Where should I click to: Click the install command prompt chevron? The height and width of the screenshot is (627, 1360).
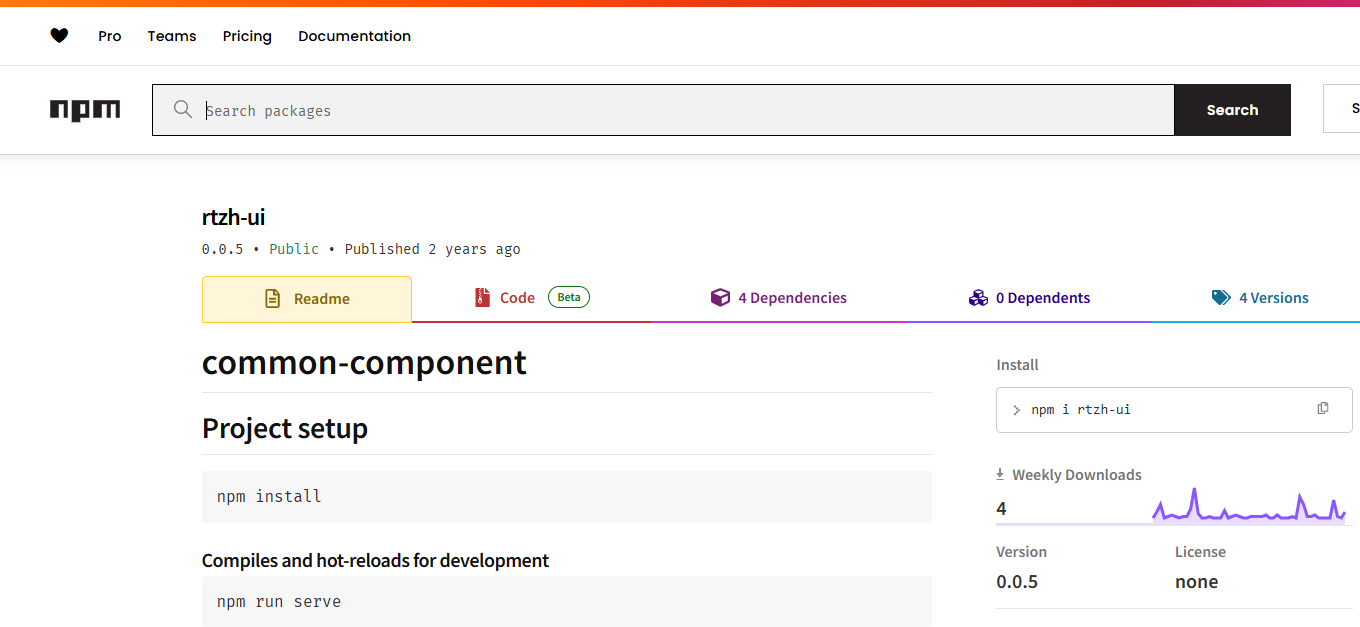coord(1016,410)
